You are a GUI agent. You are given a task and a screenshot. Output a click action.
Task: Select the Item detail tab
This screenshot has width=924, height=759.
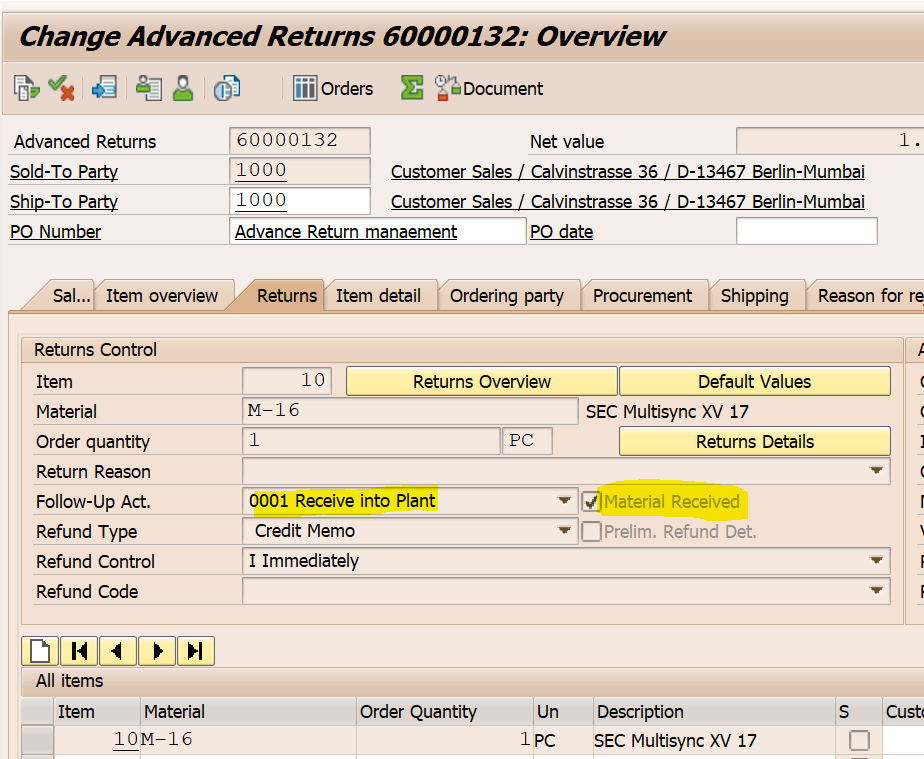click(381, 295)
